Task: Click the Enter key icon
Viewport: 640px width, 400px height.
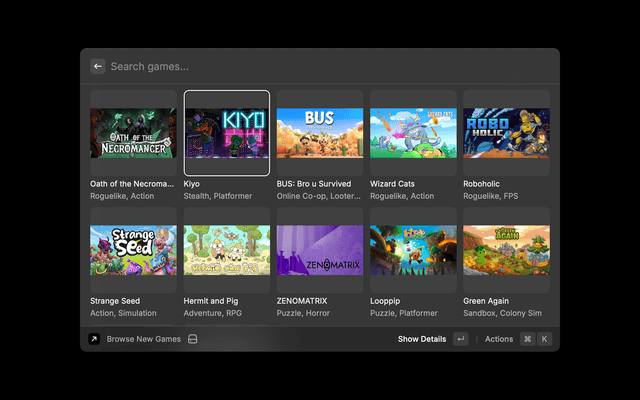Action: click(x=460, y=339)
